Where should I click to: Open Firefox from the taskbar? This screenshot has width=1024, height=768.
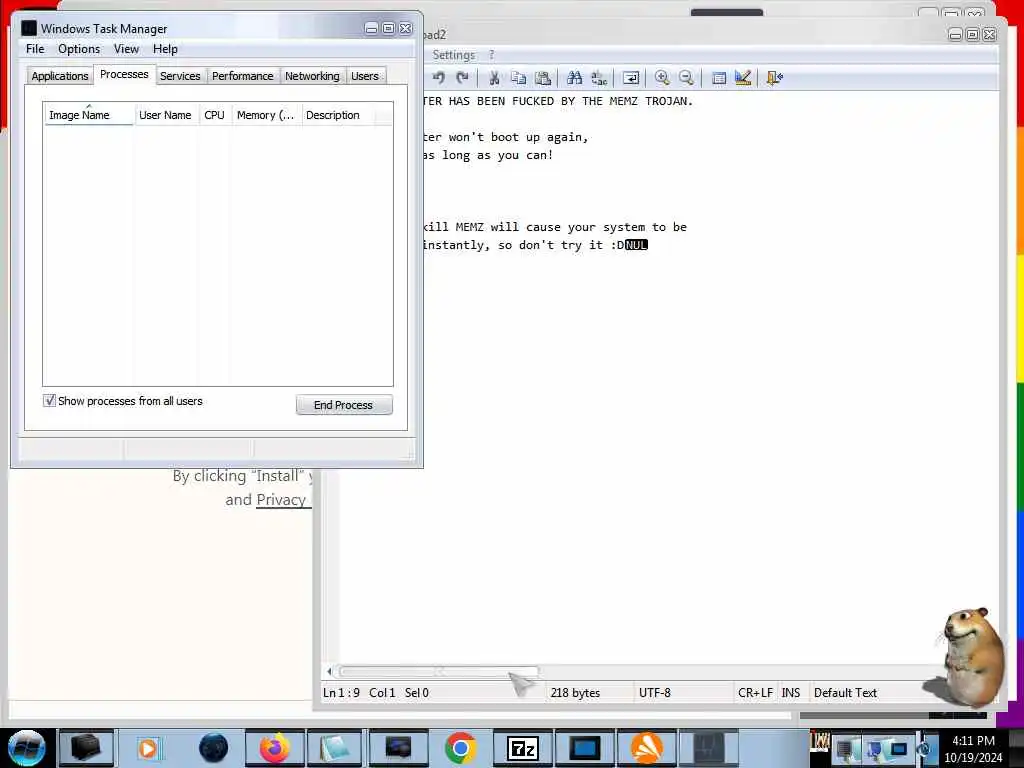275,748
